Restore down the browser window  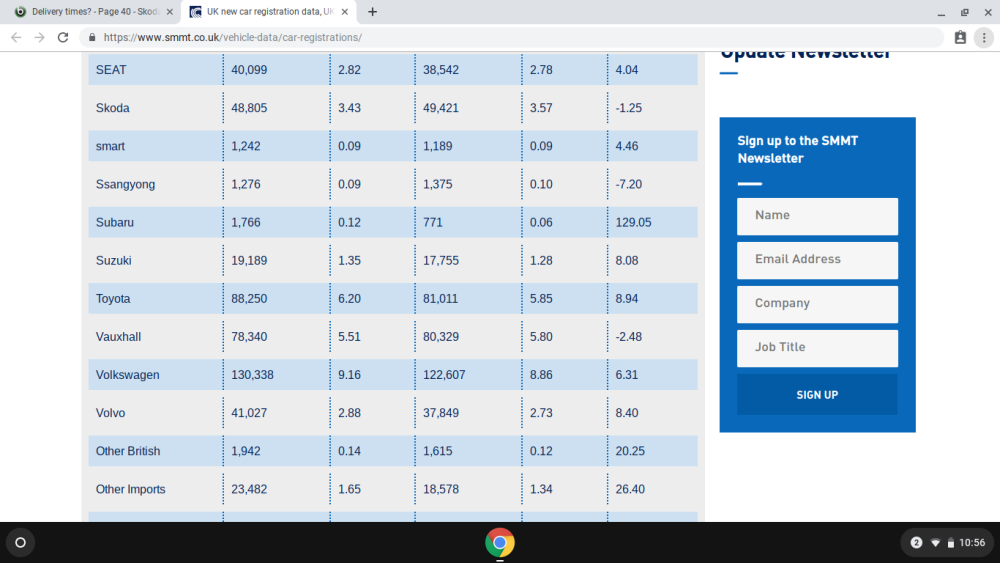(x=965, y=12)
